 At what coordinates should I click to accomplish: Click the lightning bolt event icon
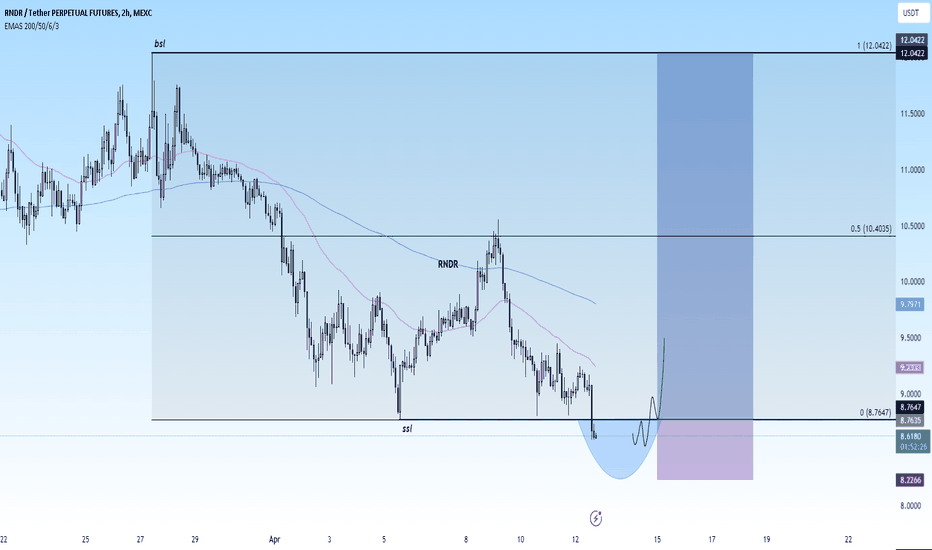596,518
